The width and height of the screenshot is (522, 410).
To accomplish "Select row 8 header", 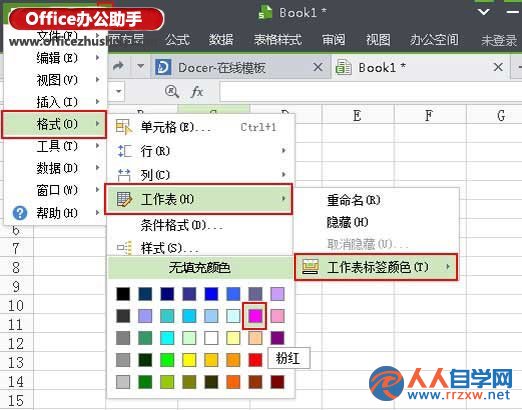I will (16, 267).
